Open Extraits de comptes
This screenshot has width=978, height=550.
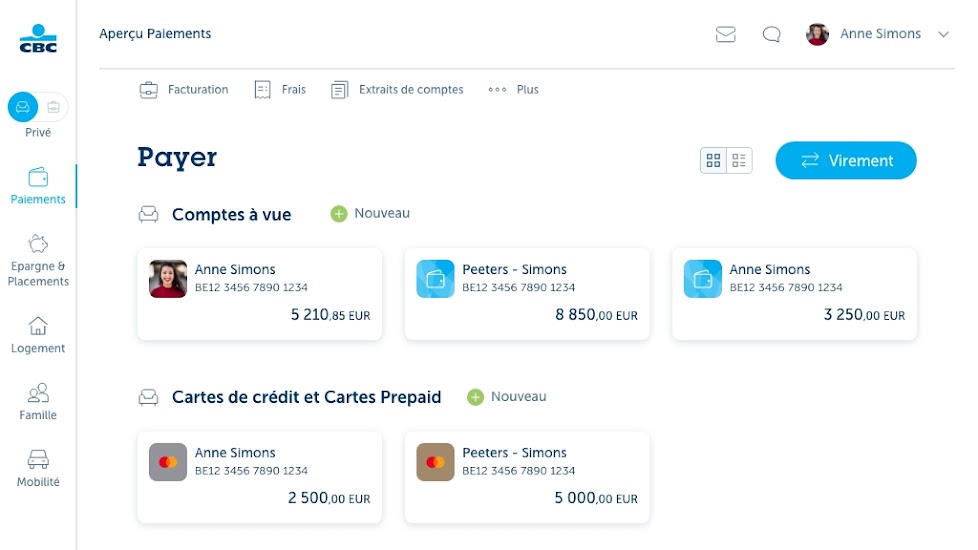397,90
